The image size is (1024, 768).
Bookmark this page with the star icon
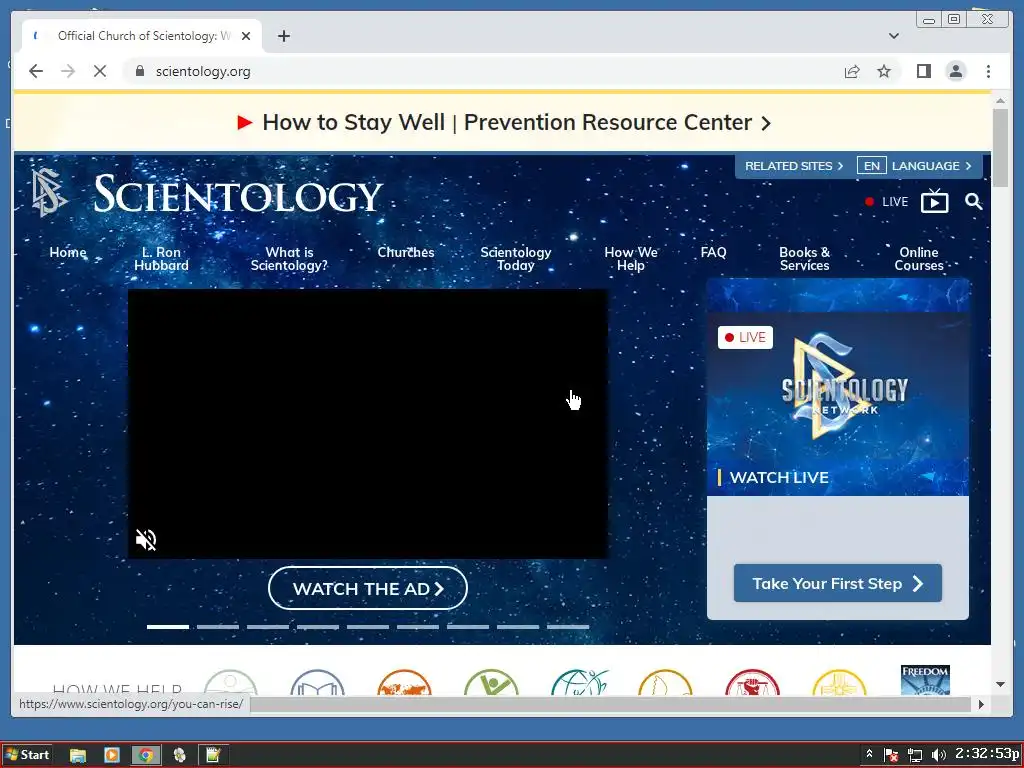(x=884, y=71)
